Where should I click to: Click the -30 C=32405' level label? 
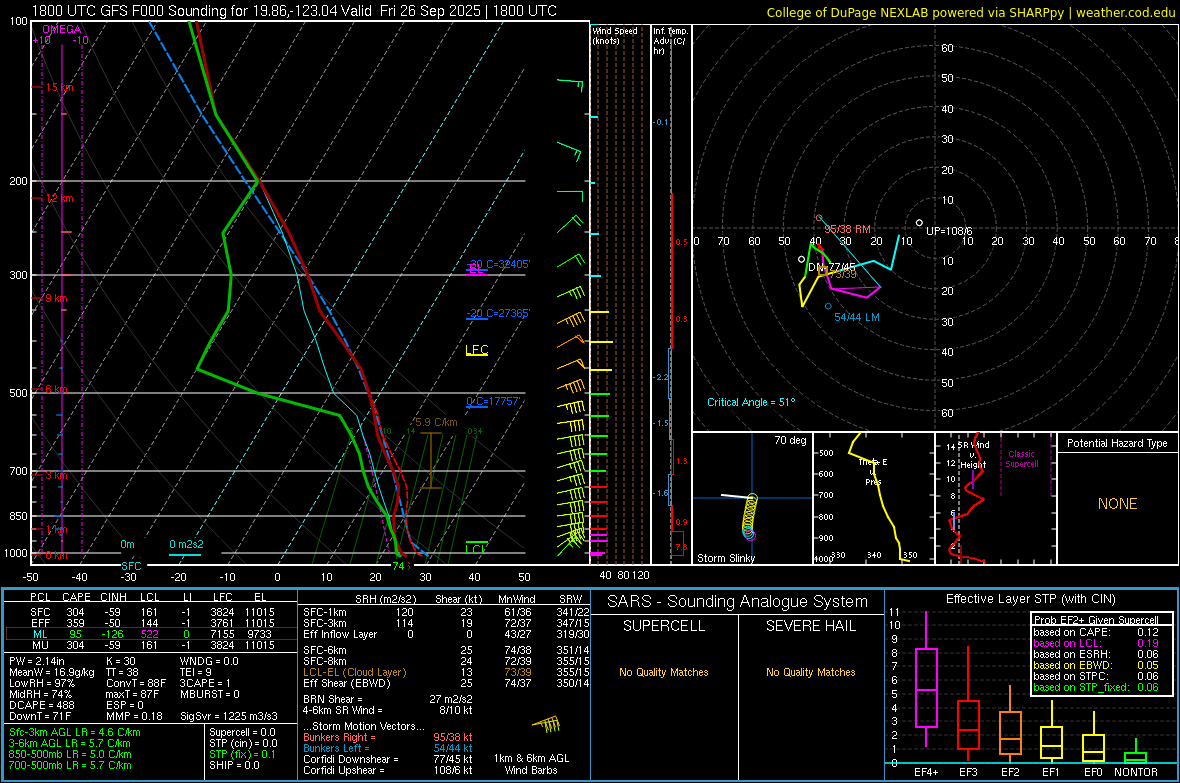498,264
